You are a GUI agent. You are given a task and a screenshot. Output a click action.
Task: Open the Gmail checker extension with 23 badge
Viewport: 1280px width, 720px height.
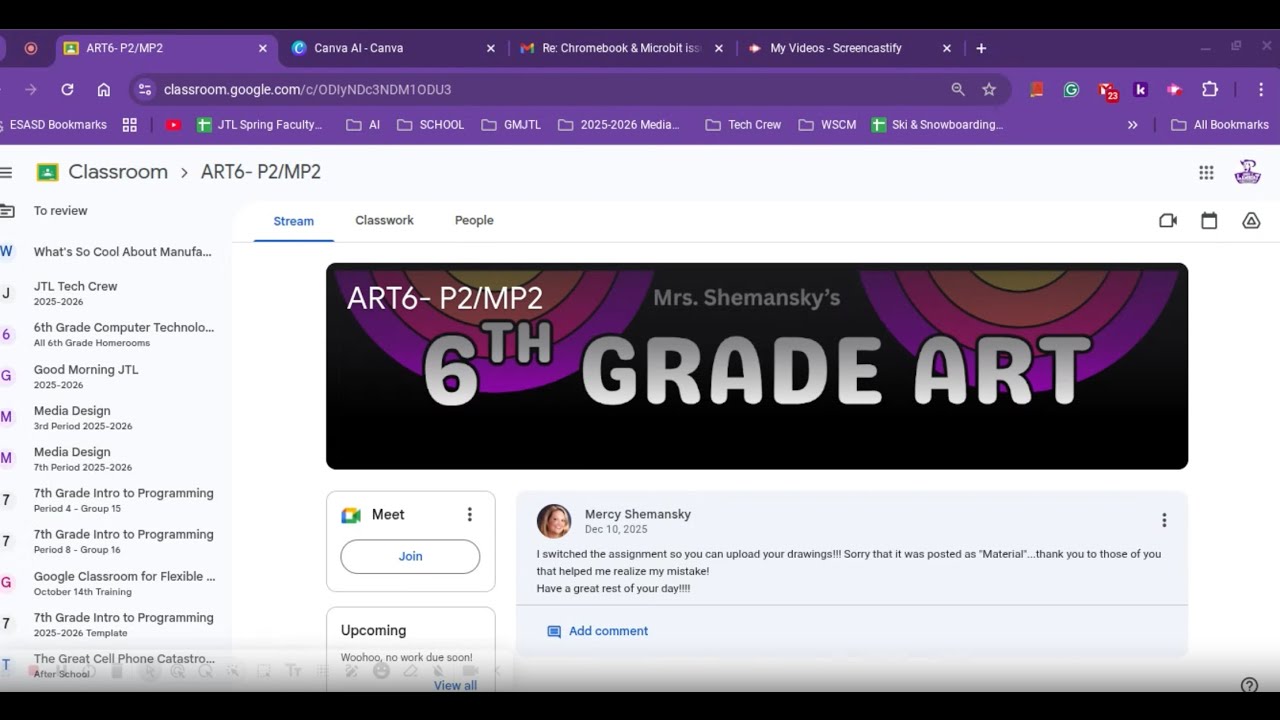pos(1107,90)
